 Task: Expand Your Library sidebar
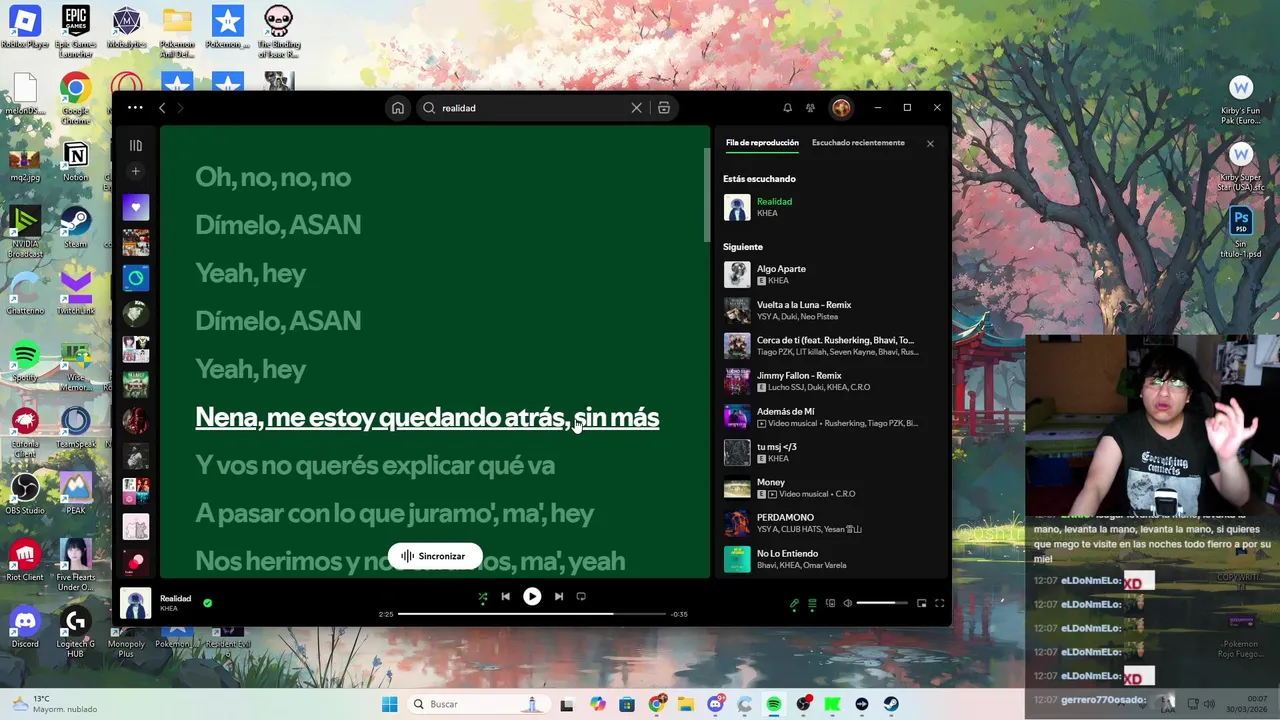[x=136, y=146]
